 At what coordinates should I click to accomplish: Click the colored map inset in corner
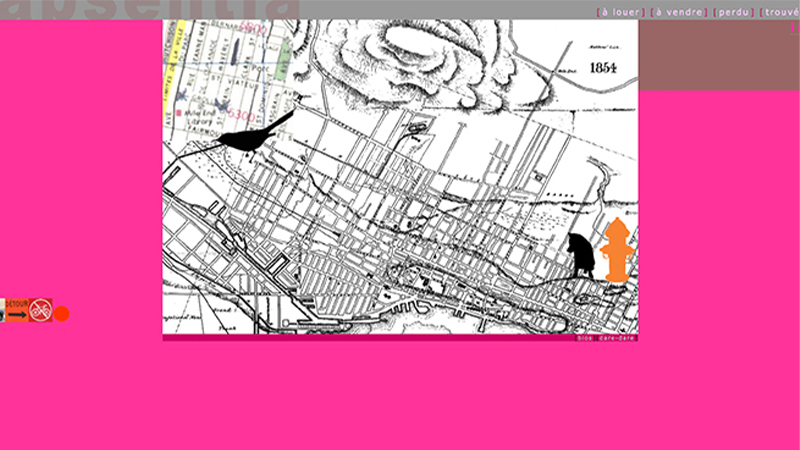(x=228, y=70)
